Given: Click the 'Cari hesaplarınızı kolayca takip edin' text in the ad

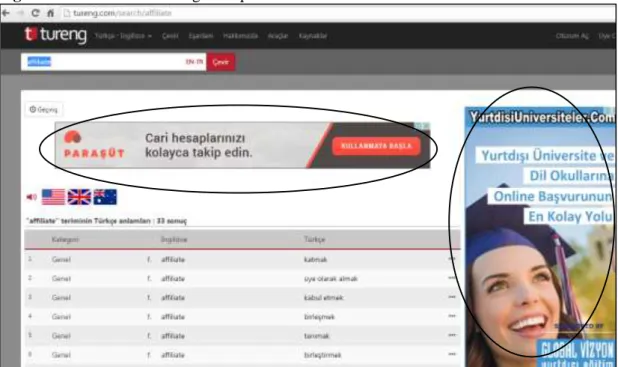Looking at the screenshot, I should 199,145.
